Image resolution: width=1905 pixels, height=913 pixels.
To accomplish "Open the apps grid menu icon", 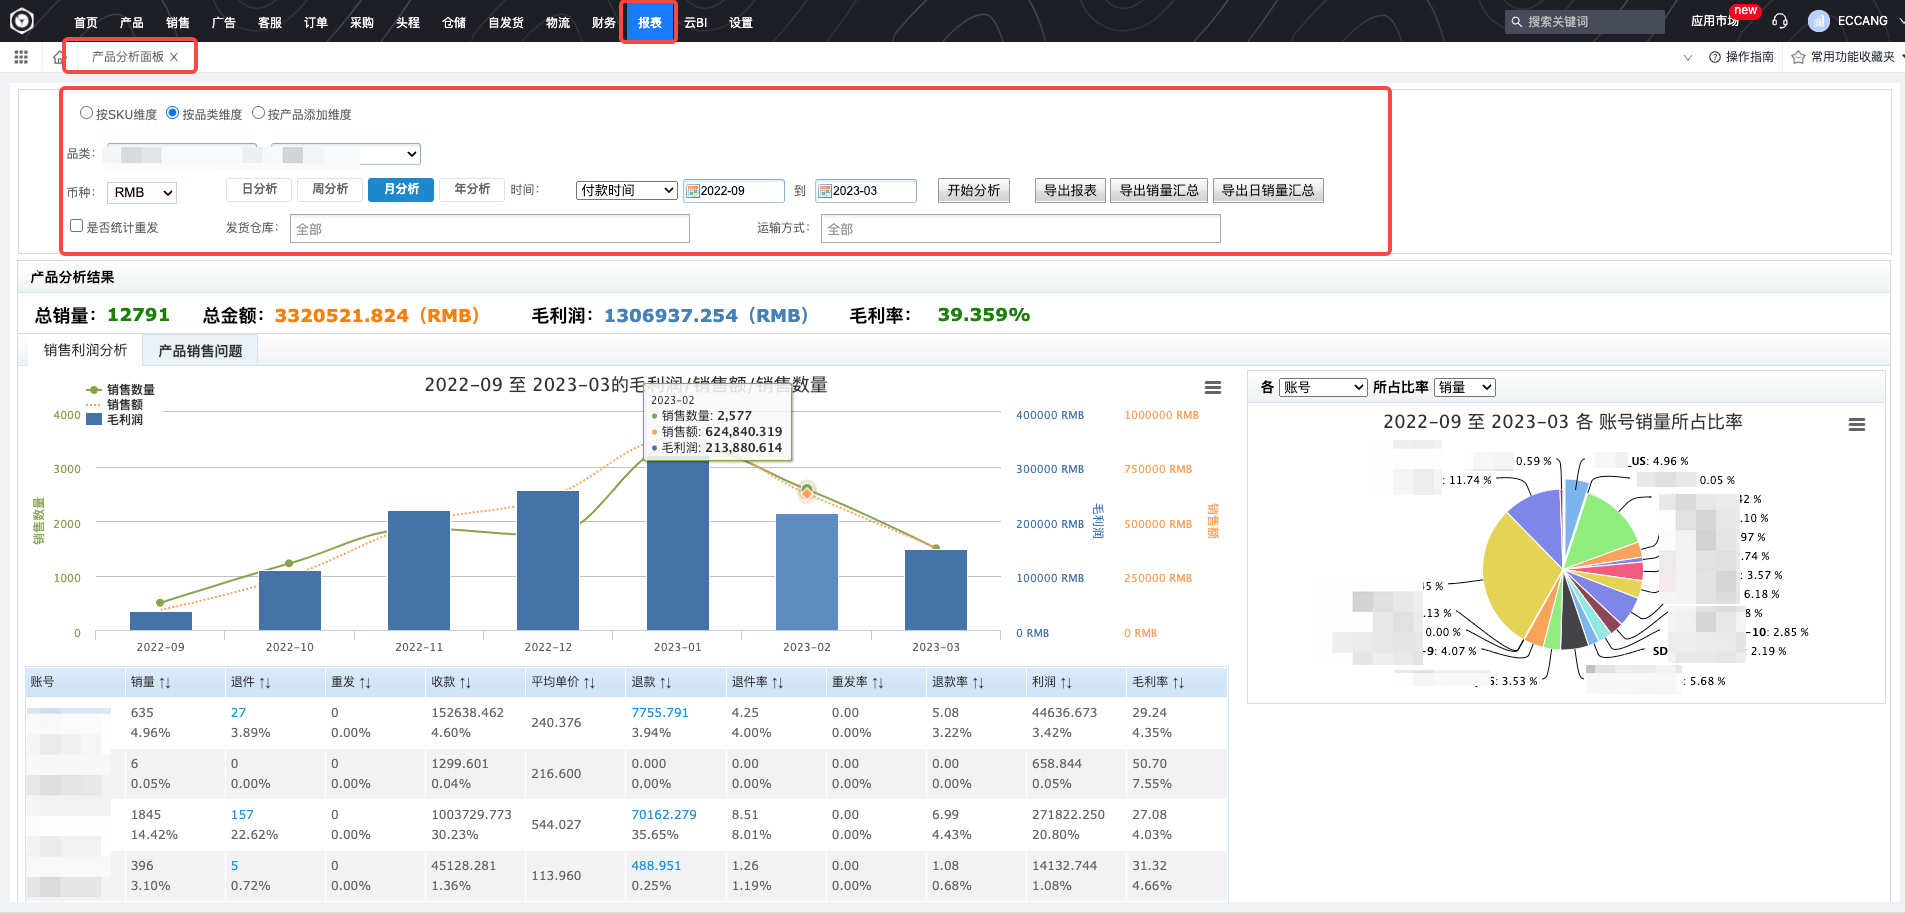I will 21,57.
